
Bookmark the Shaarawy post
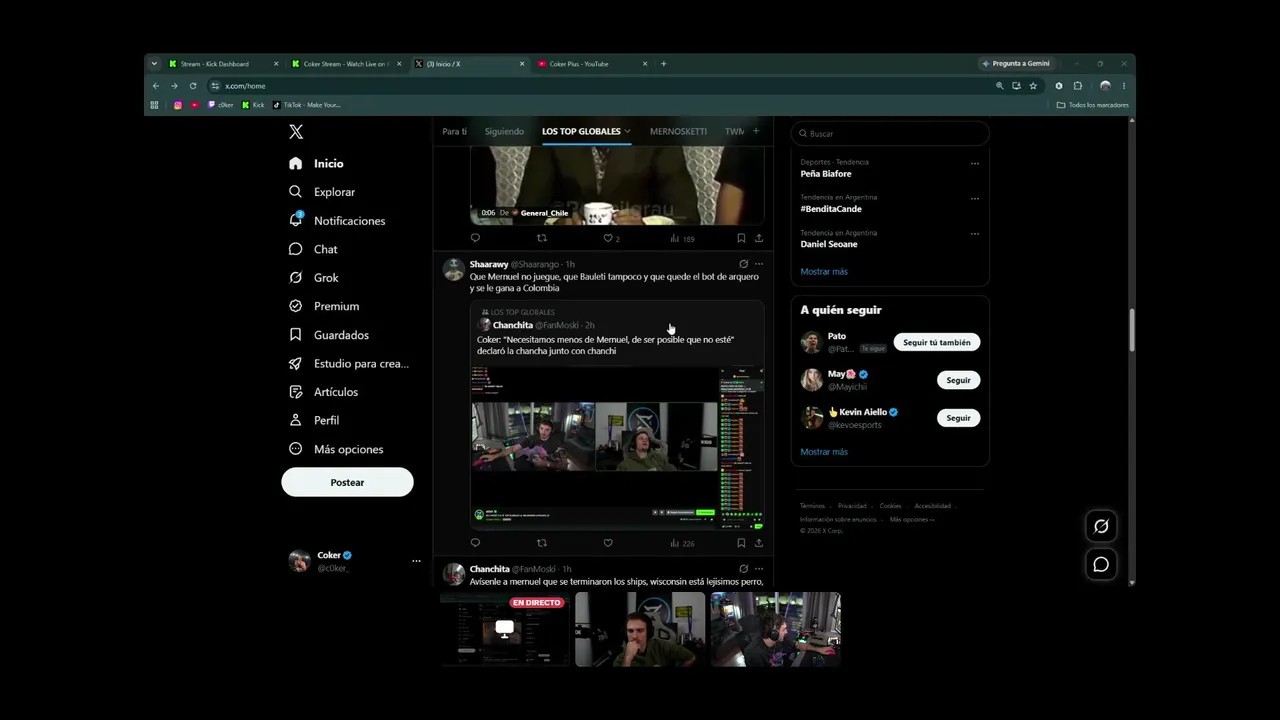741,543
